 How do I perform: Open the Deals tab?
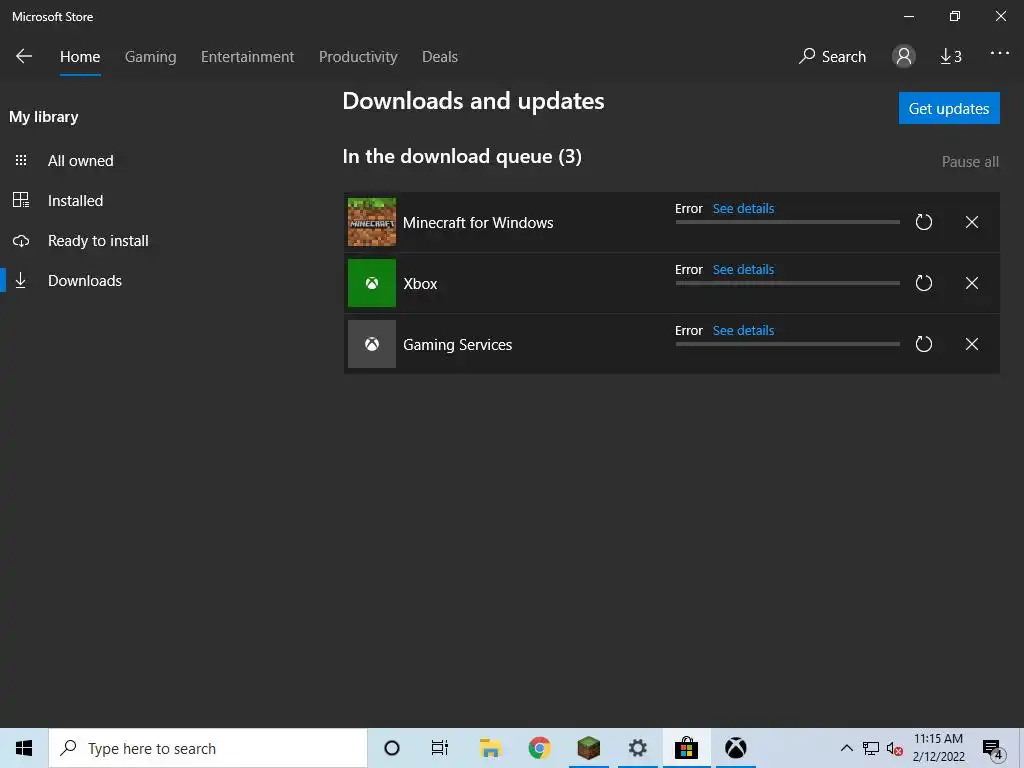click(x=440, y=57)
